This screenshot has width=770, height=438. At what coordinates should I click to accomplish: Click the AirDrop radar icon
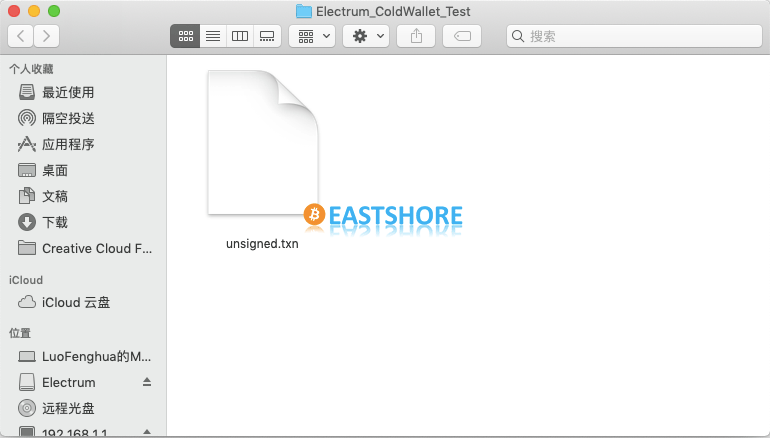click(x=27, y=118)
